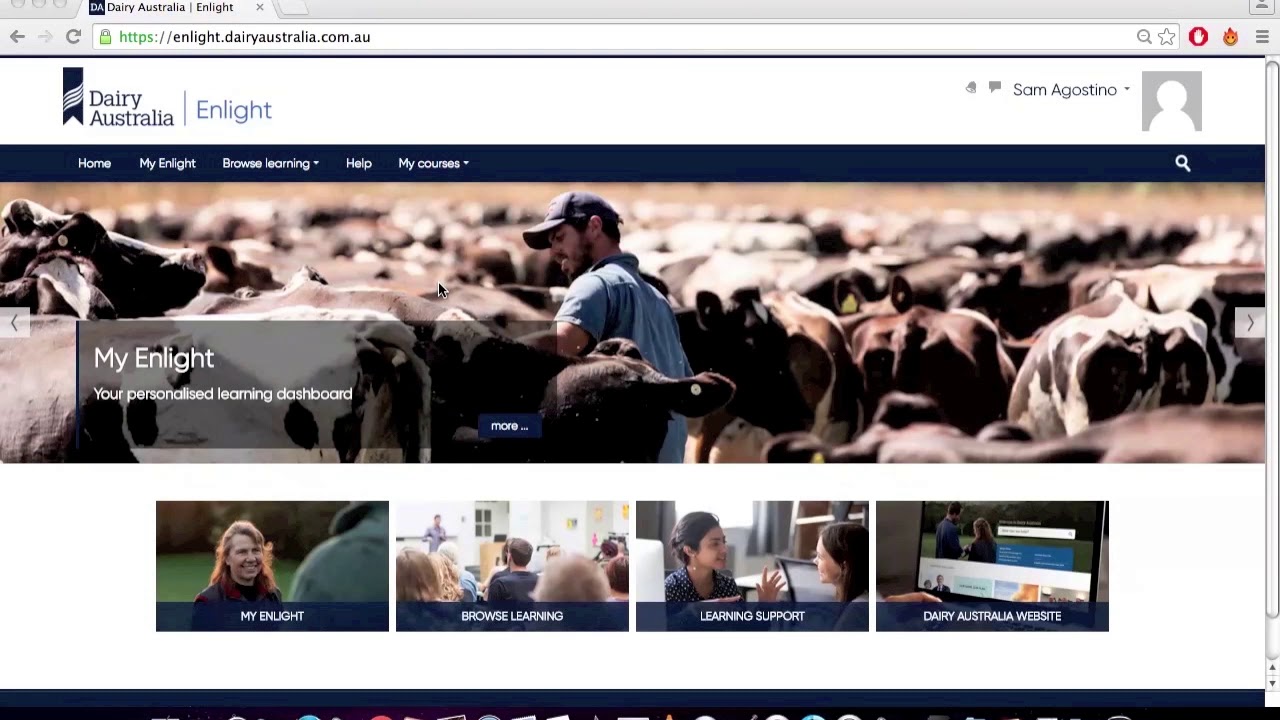Go to previous carousel slide
Screen dimensions: 1280x720
tap(14, 322)
